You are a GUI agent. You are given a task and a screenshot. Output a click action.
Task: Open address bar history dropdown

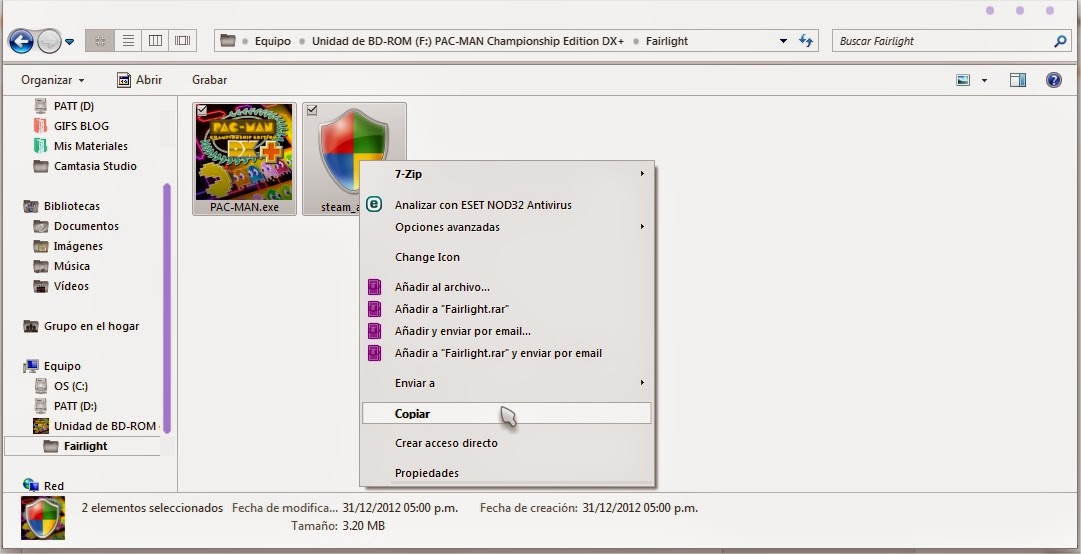point(783,41)
